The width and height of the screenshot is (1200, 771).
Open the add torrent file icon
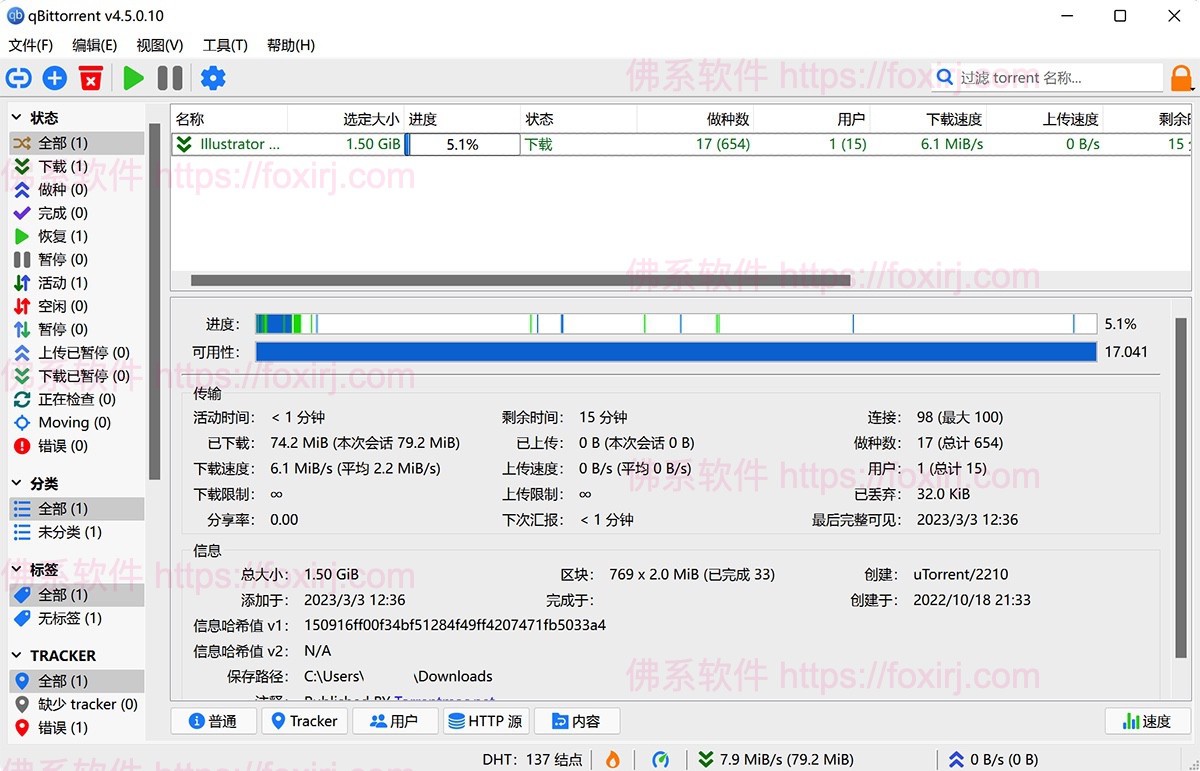[54, 78]
